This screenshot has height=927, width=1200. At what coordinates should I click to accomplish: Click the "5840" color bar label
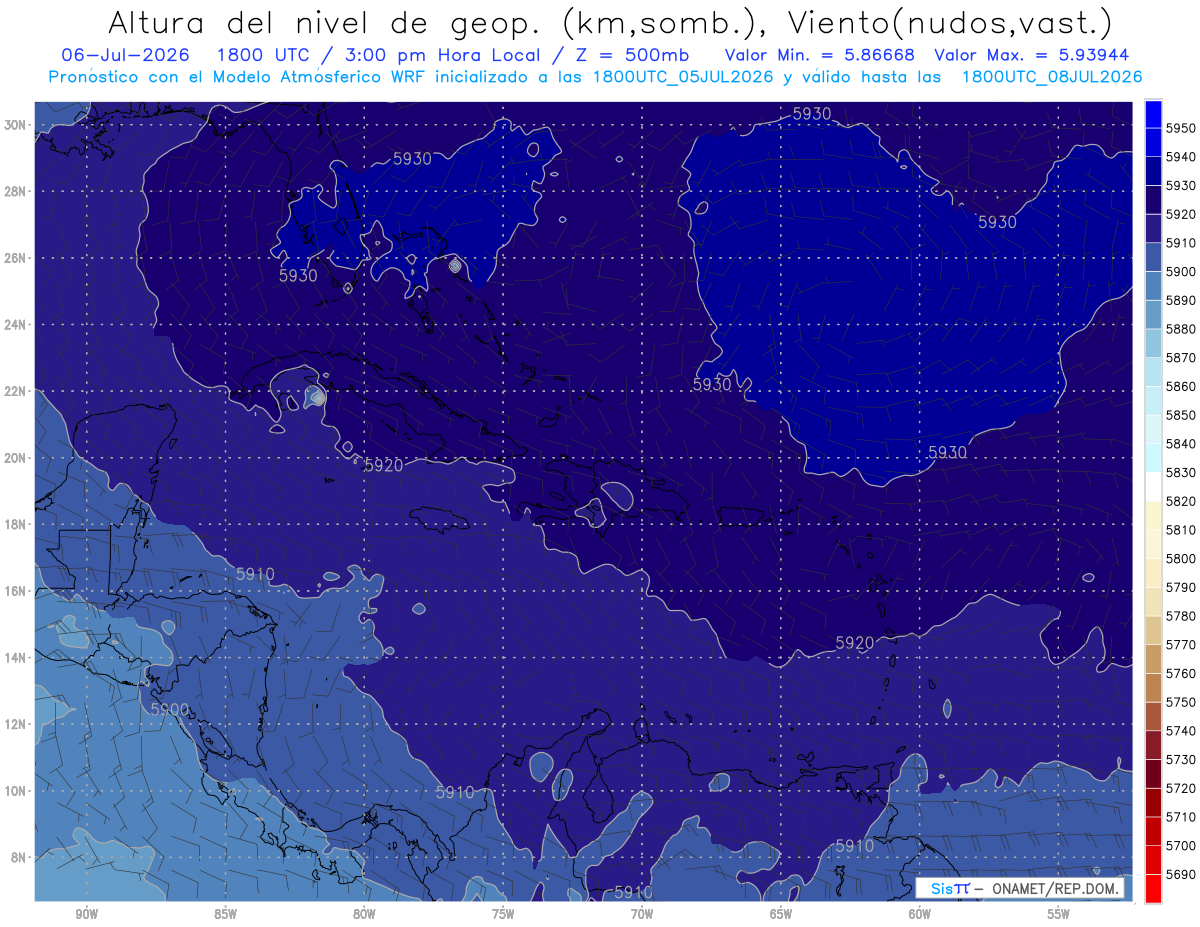click(1180, 444)
